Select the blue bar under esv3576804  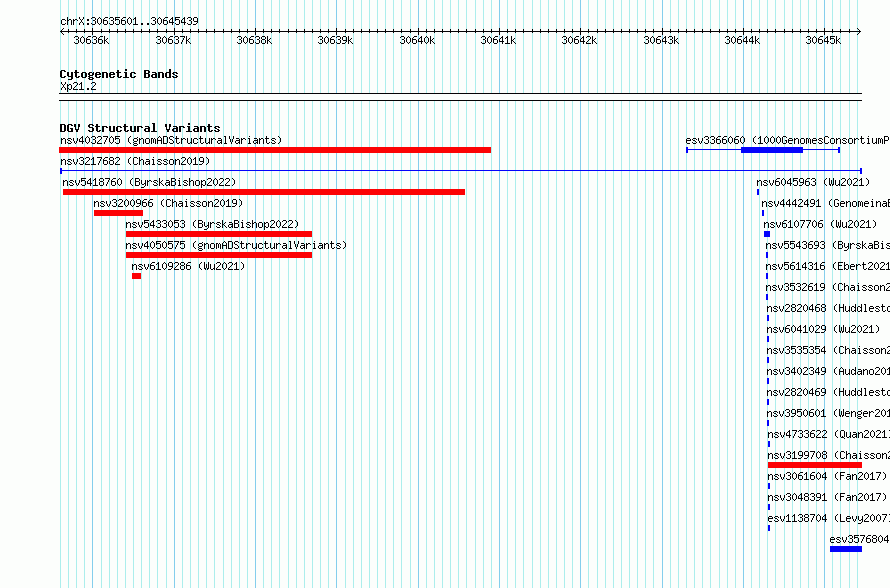[x=846, y=549]
